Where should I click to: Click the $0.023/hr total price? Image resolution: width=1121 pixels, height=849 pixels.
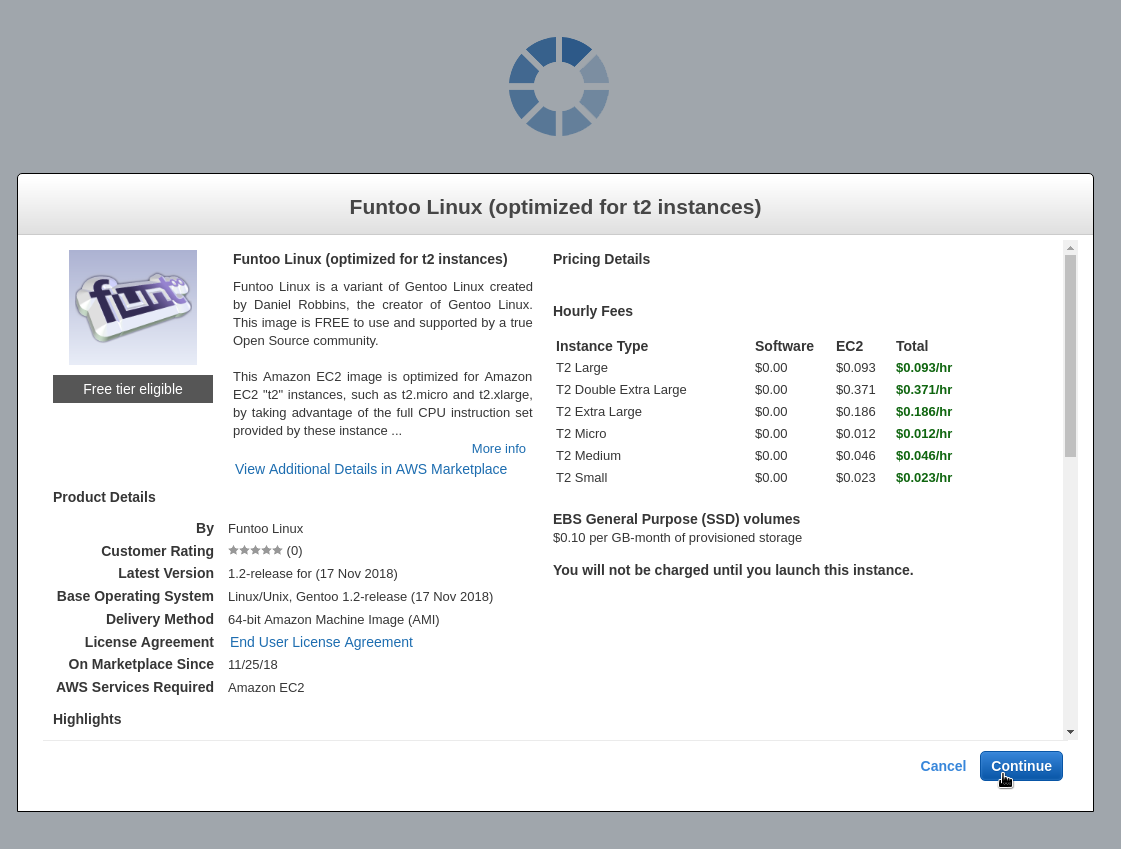(x=924, y=478)
